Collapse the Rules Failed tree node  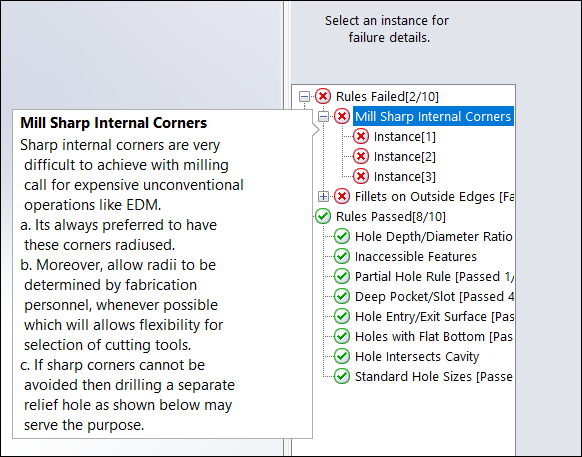pos(304,97)
